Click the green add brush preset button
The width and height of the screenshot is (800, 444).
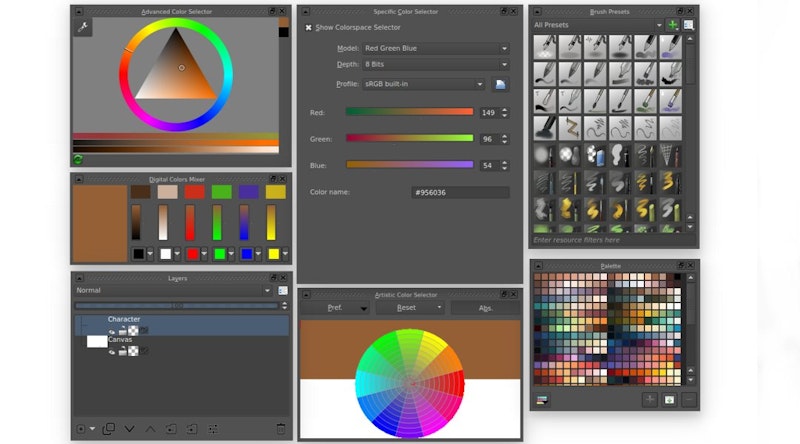click(673, 24)
